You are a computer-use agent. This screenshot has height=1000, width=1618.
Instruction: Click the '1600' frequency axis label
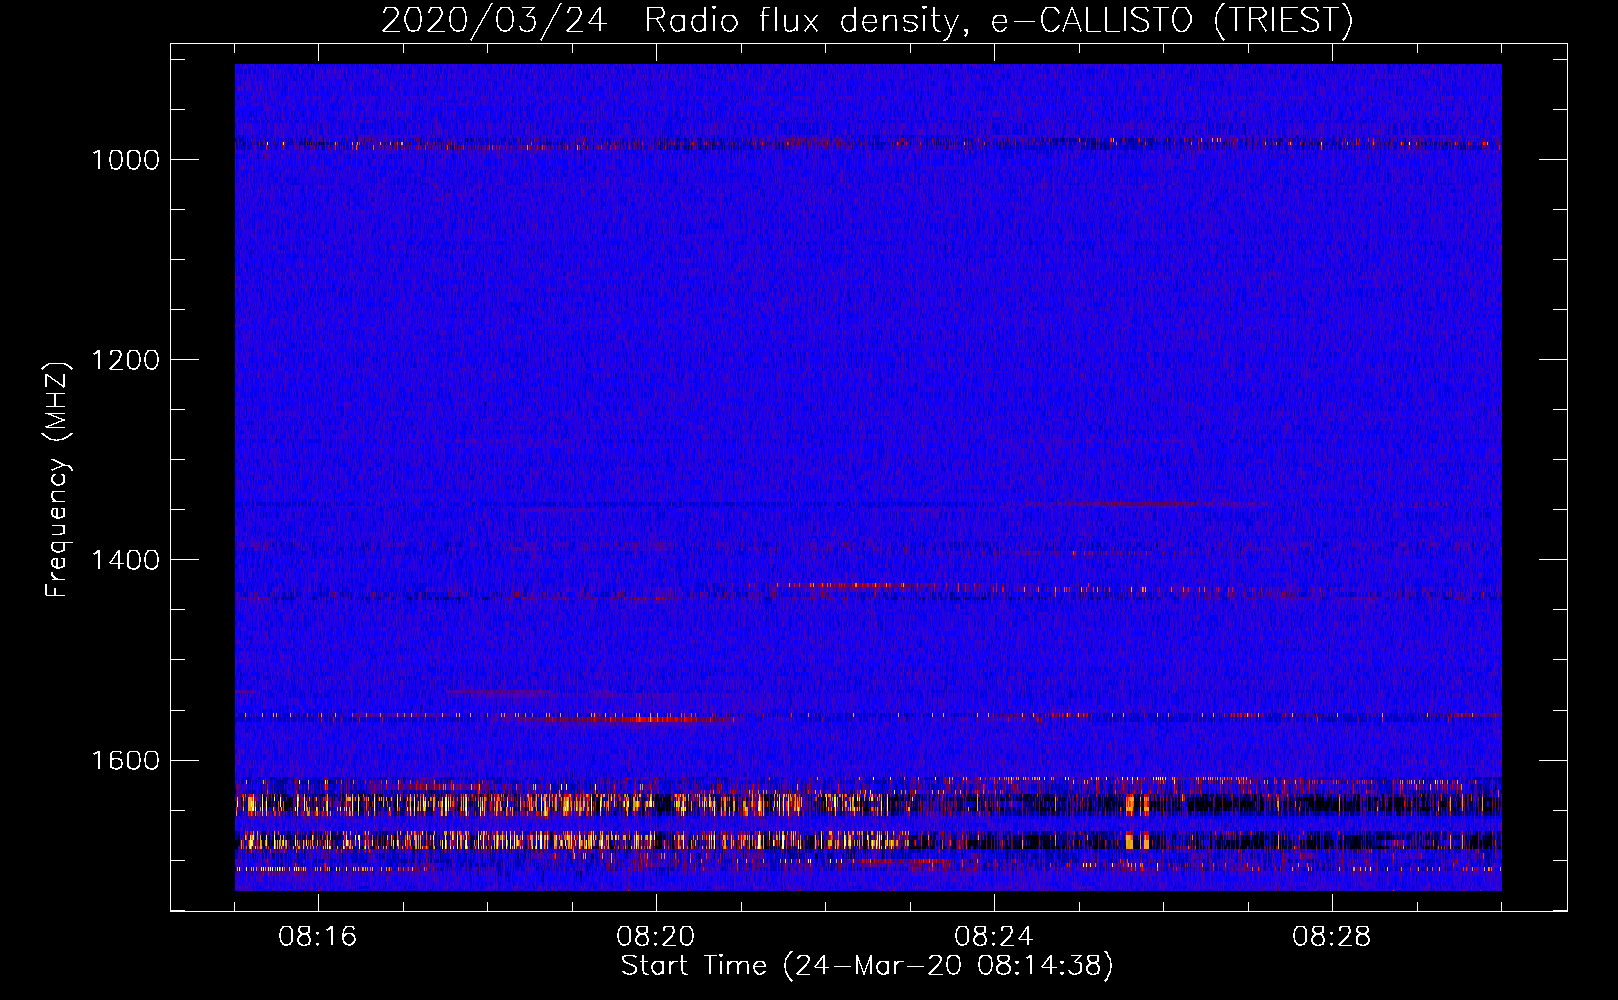[x=125, y=760]
